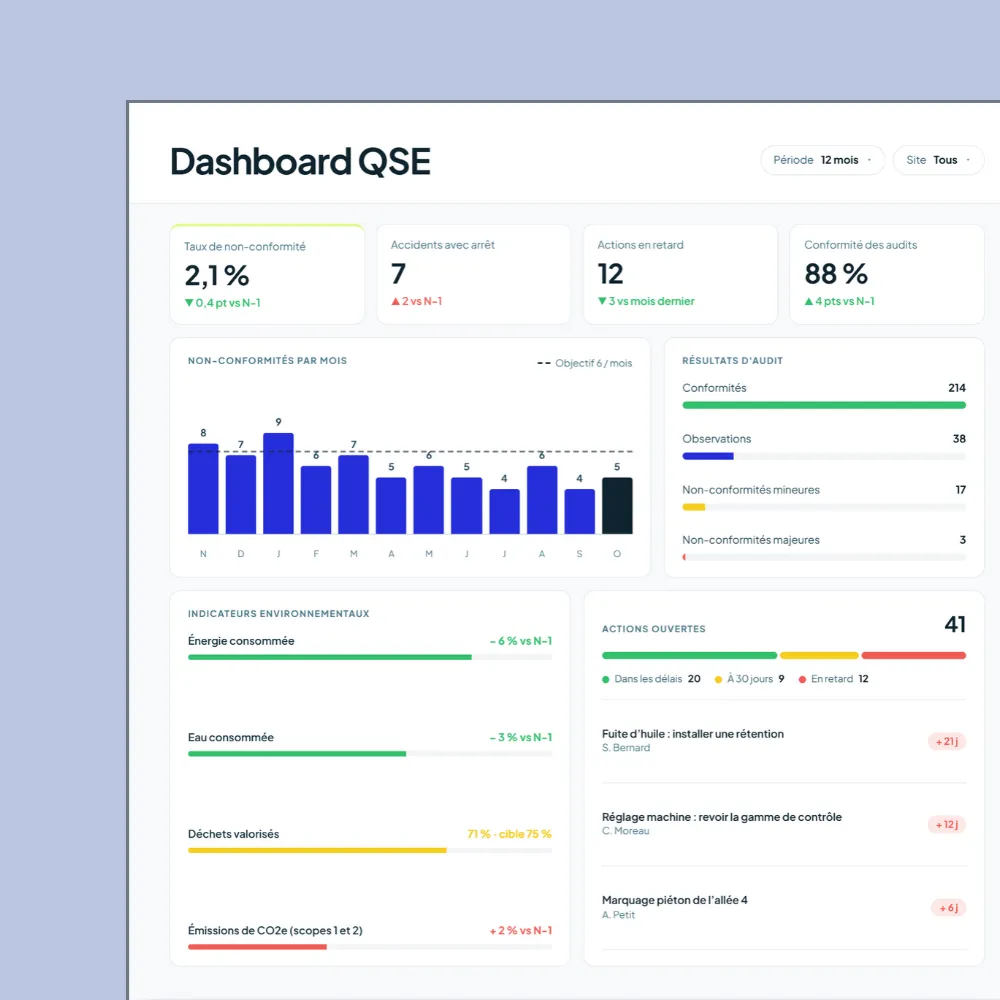Image resolution: width=1000 pixels, height=1000 pixels.
Task: Click the "71 % · cible 75 %" value
Action: coord(510,834)
